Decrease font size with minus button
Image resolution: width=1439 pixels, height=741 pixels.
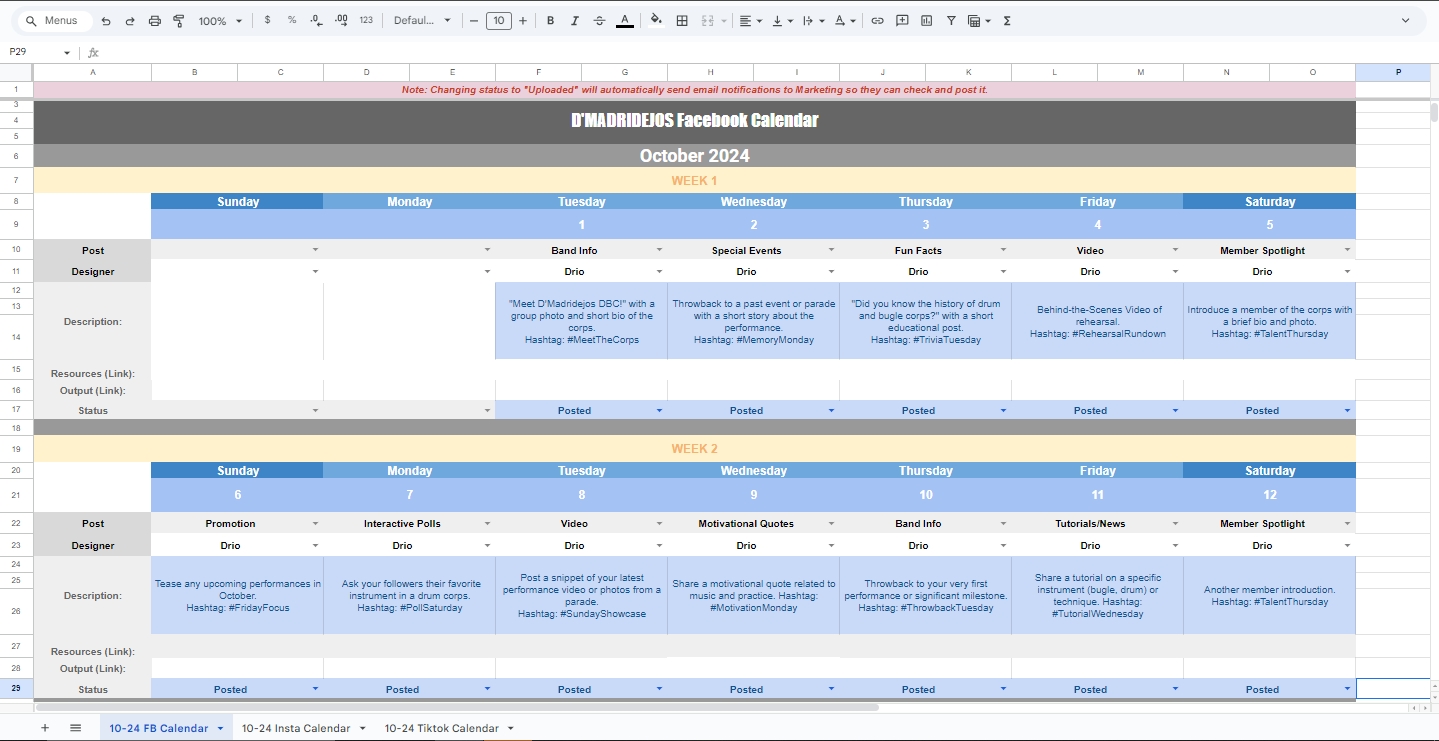pos(474,20)
